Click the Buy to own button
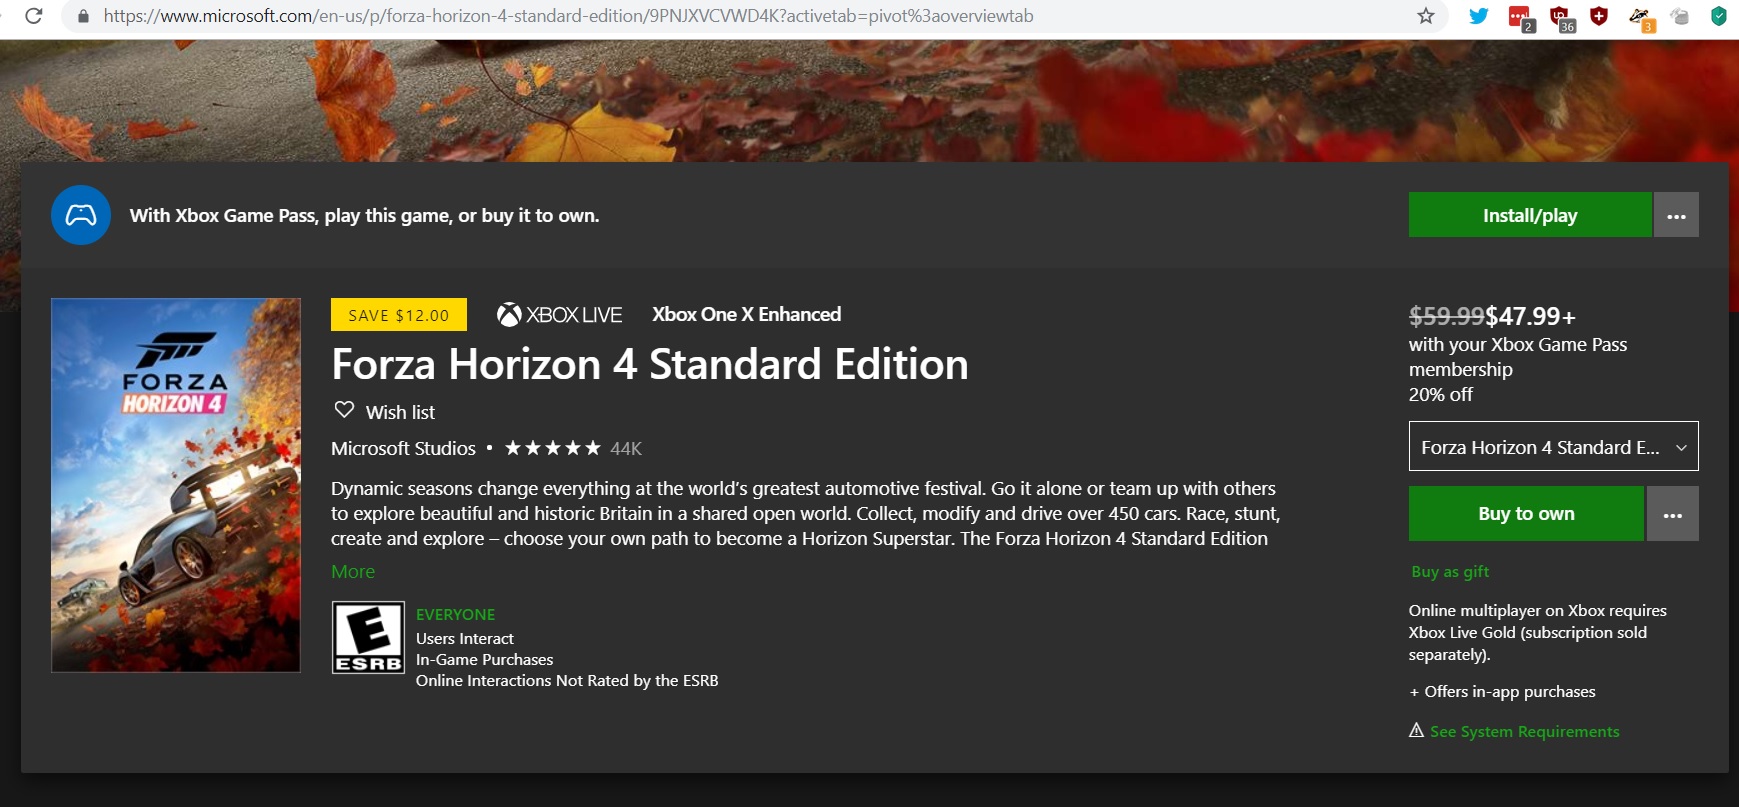 click(1526, 513)
